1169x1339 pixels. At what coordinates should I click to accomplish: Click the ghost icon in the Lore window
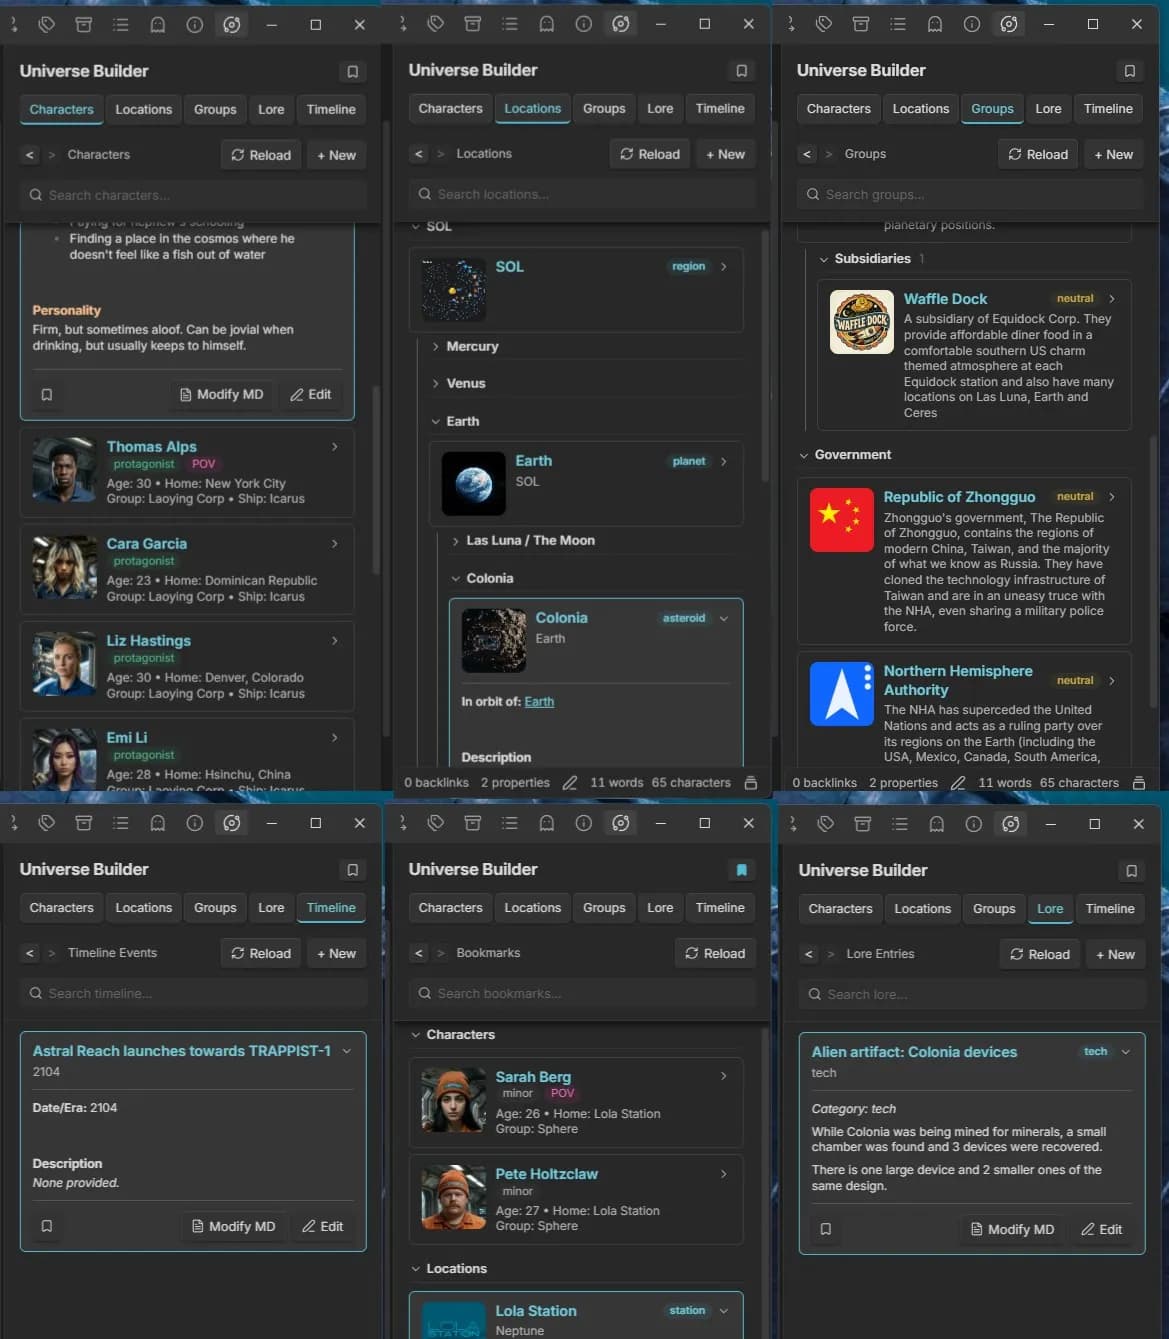(937, 824)
